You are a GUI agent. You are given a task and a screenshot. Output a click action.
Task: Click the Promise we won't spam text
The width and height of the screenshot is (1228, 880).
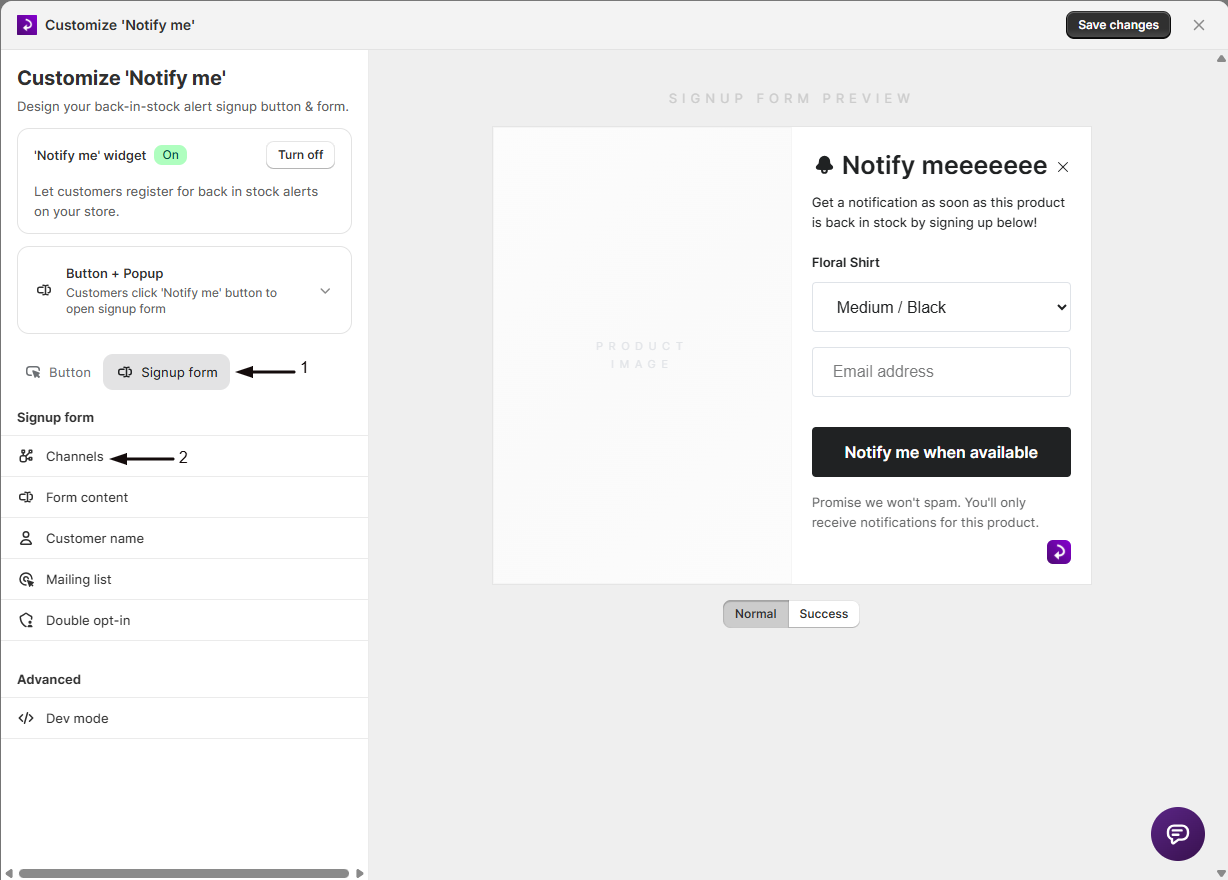coord(925,513)
